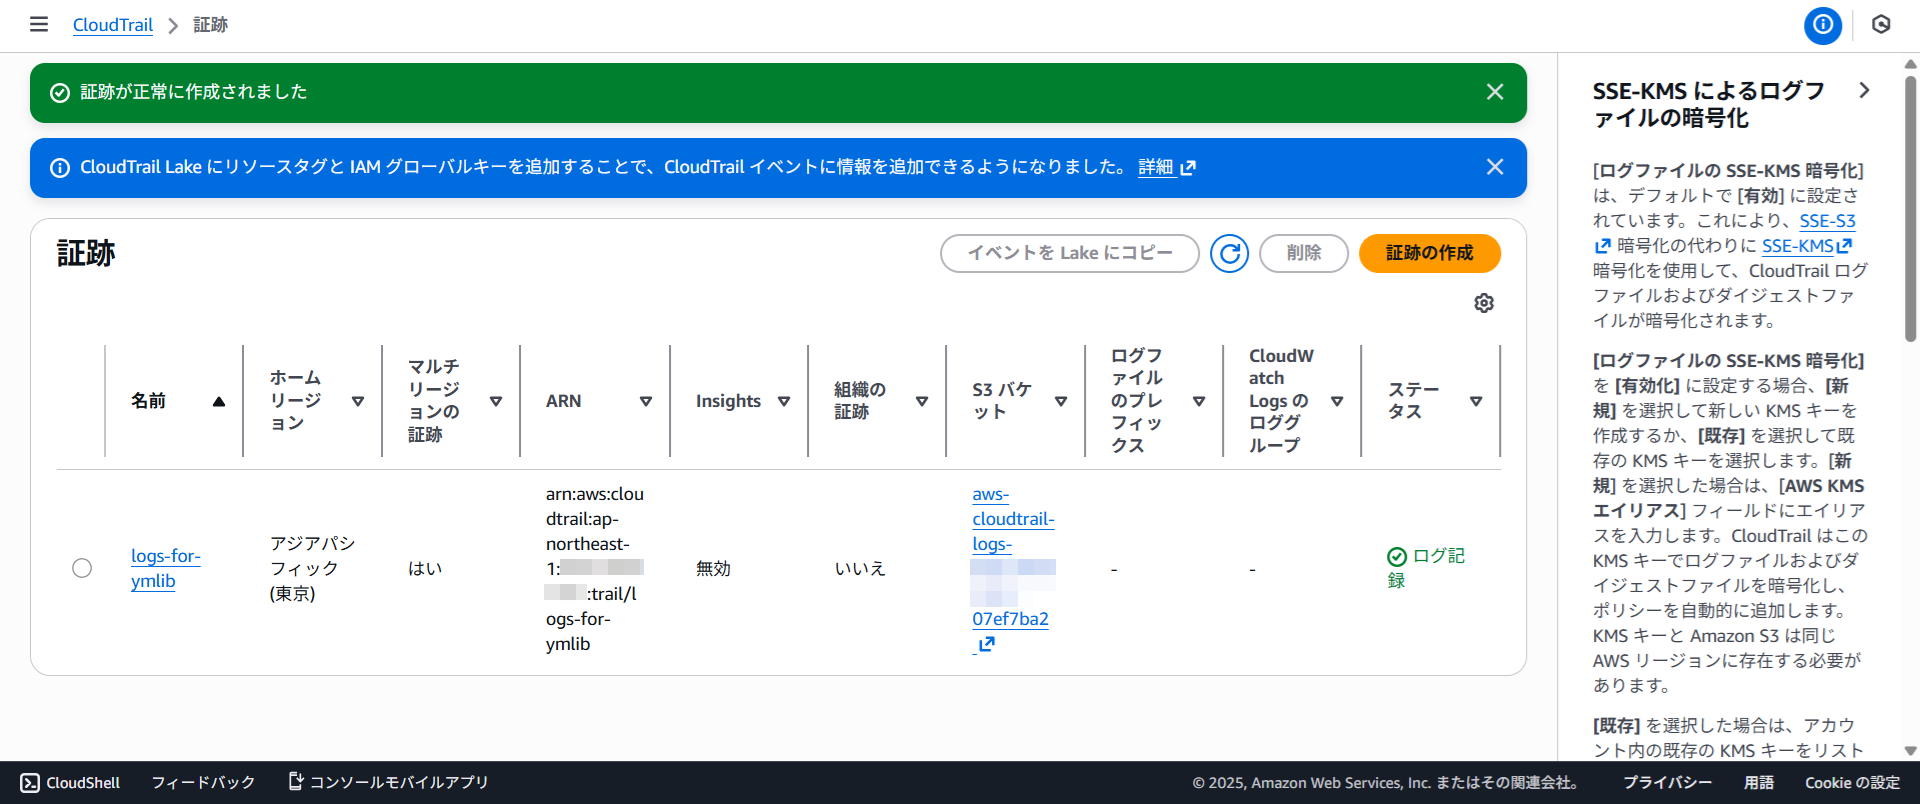Click the 証跡の作成 button
The image size is (1920, 804).
coord(1429,254)
